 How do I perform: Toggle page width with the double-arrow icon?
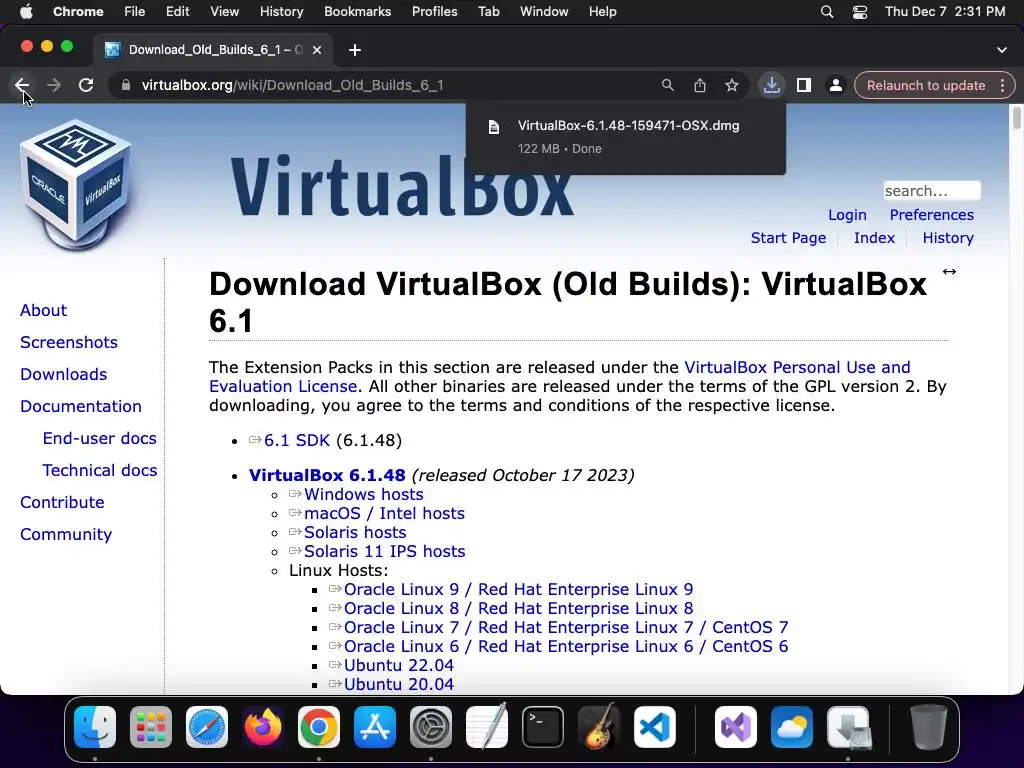click(x=949, y=272)
